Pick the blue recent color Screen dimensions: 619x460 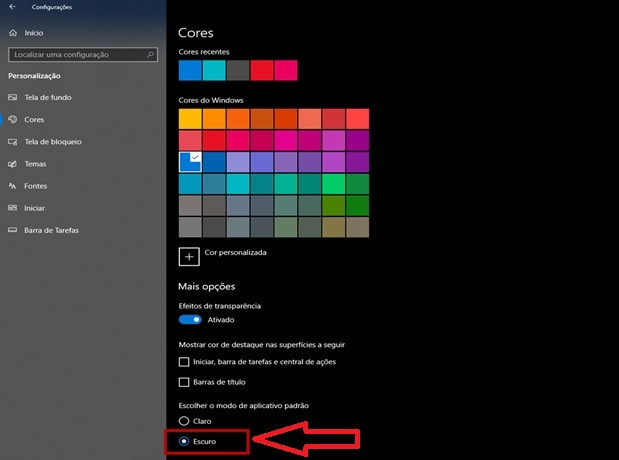pyautogui.click(x=190, y=70)
